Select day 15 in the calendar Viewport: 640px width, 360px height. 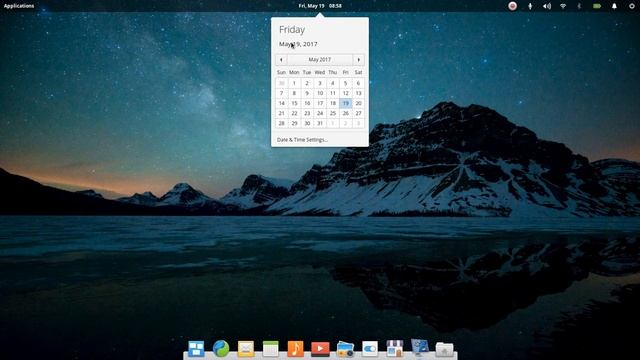pyautogui.click(x=294, y=103)
